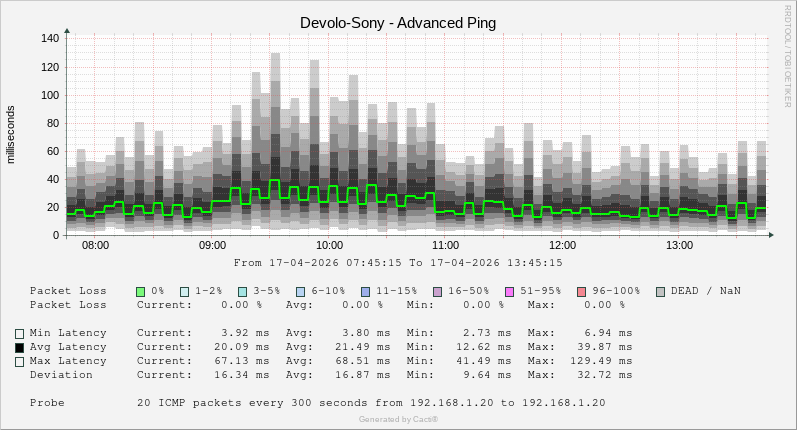Select the DEAD / NaN legend swatch
This screenshot has width=797, height=430.
pyautogui.click(x=661, y=291)
